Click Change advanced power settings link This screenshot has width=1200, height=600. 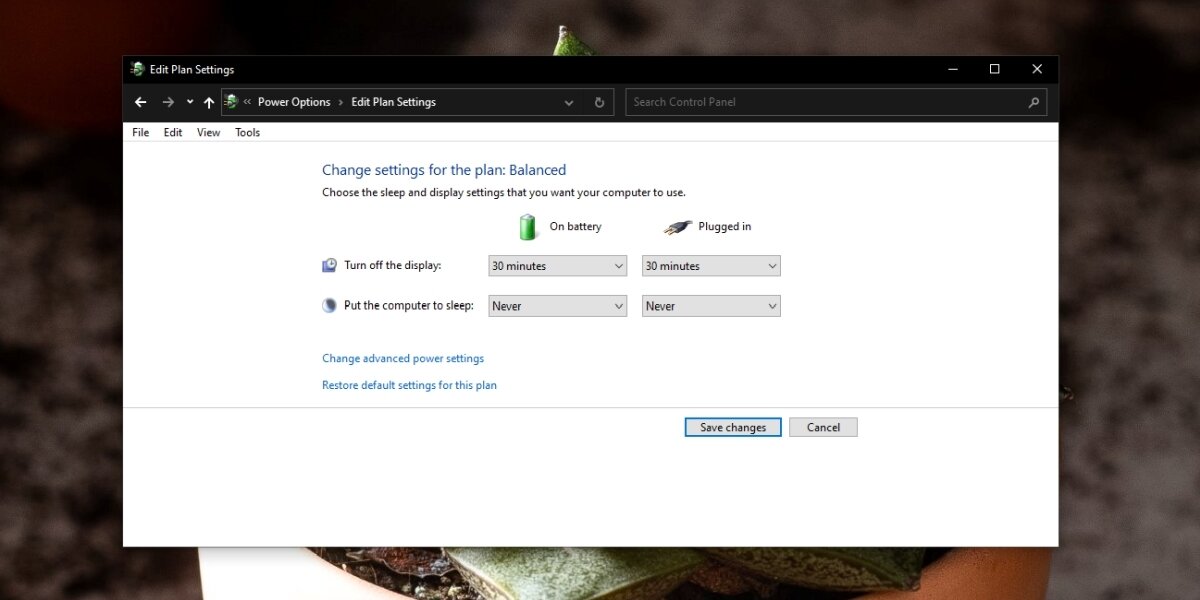(x=402, y=357)
